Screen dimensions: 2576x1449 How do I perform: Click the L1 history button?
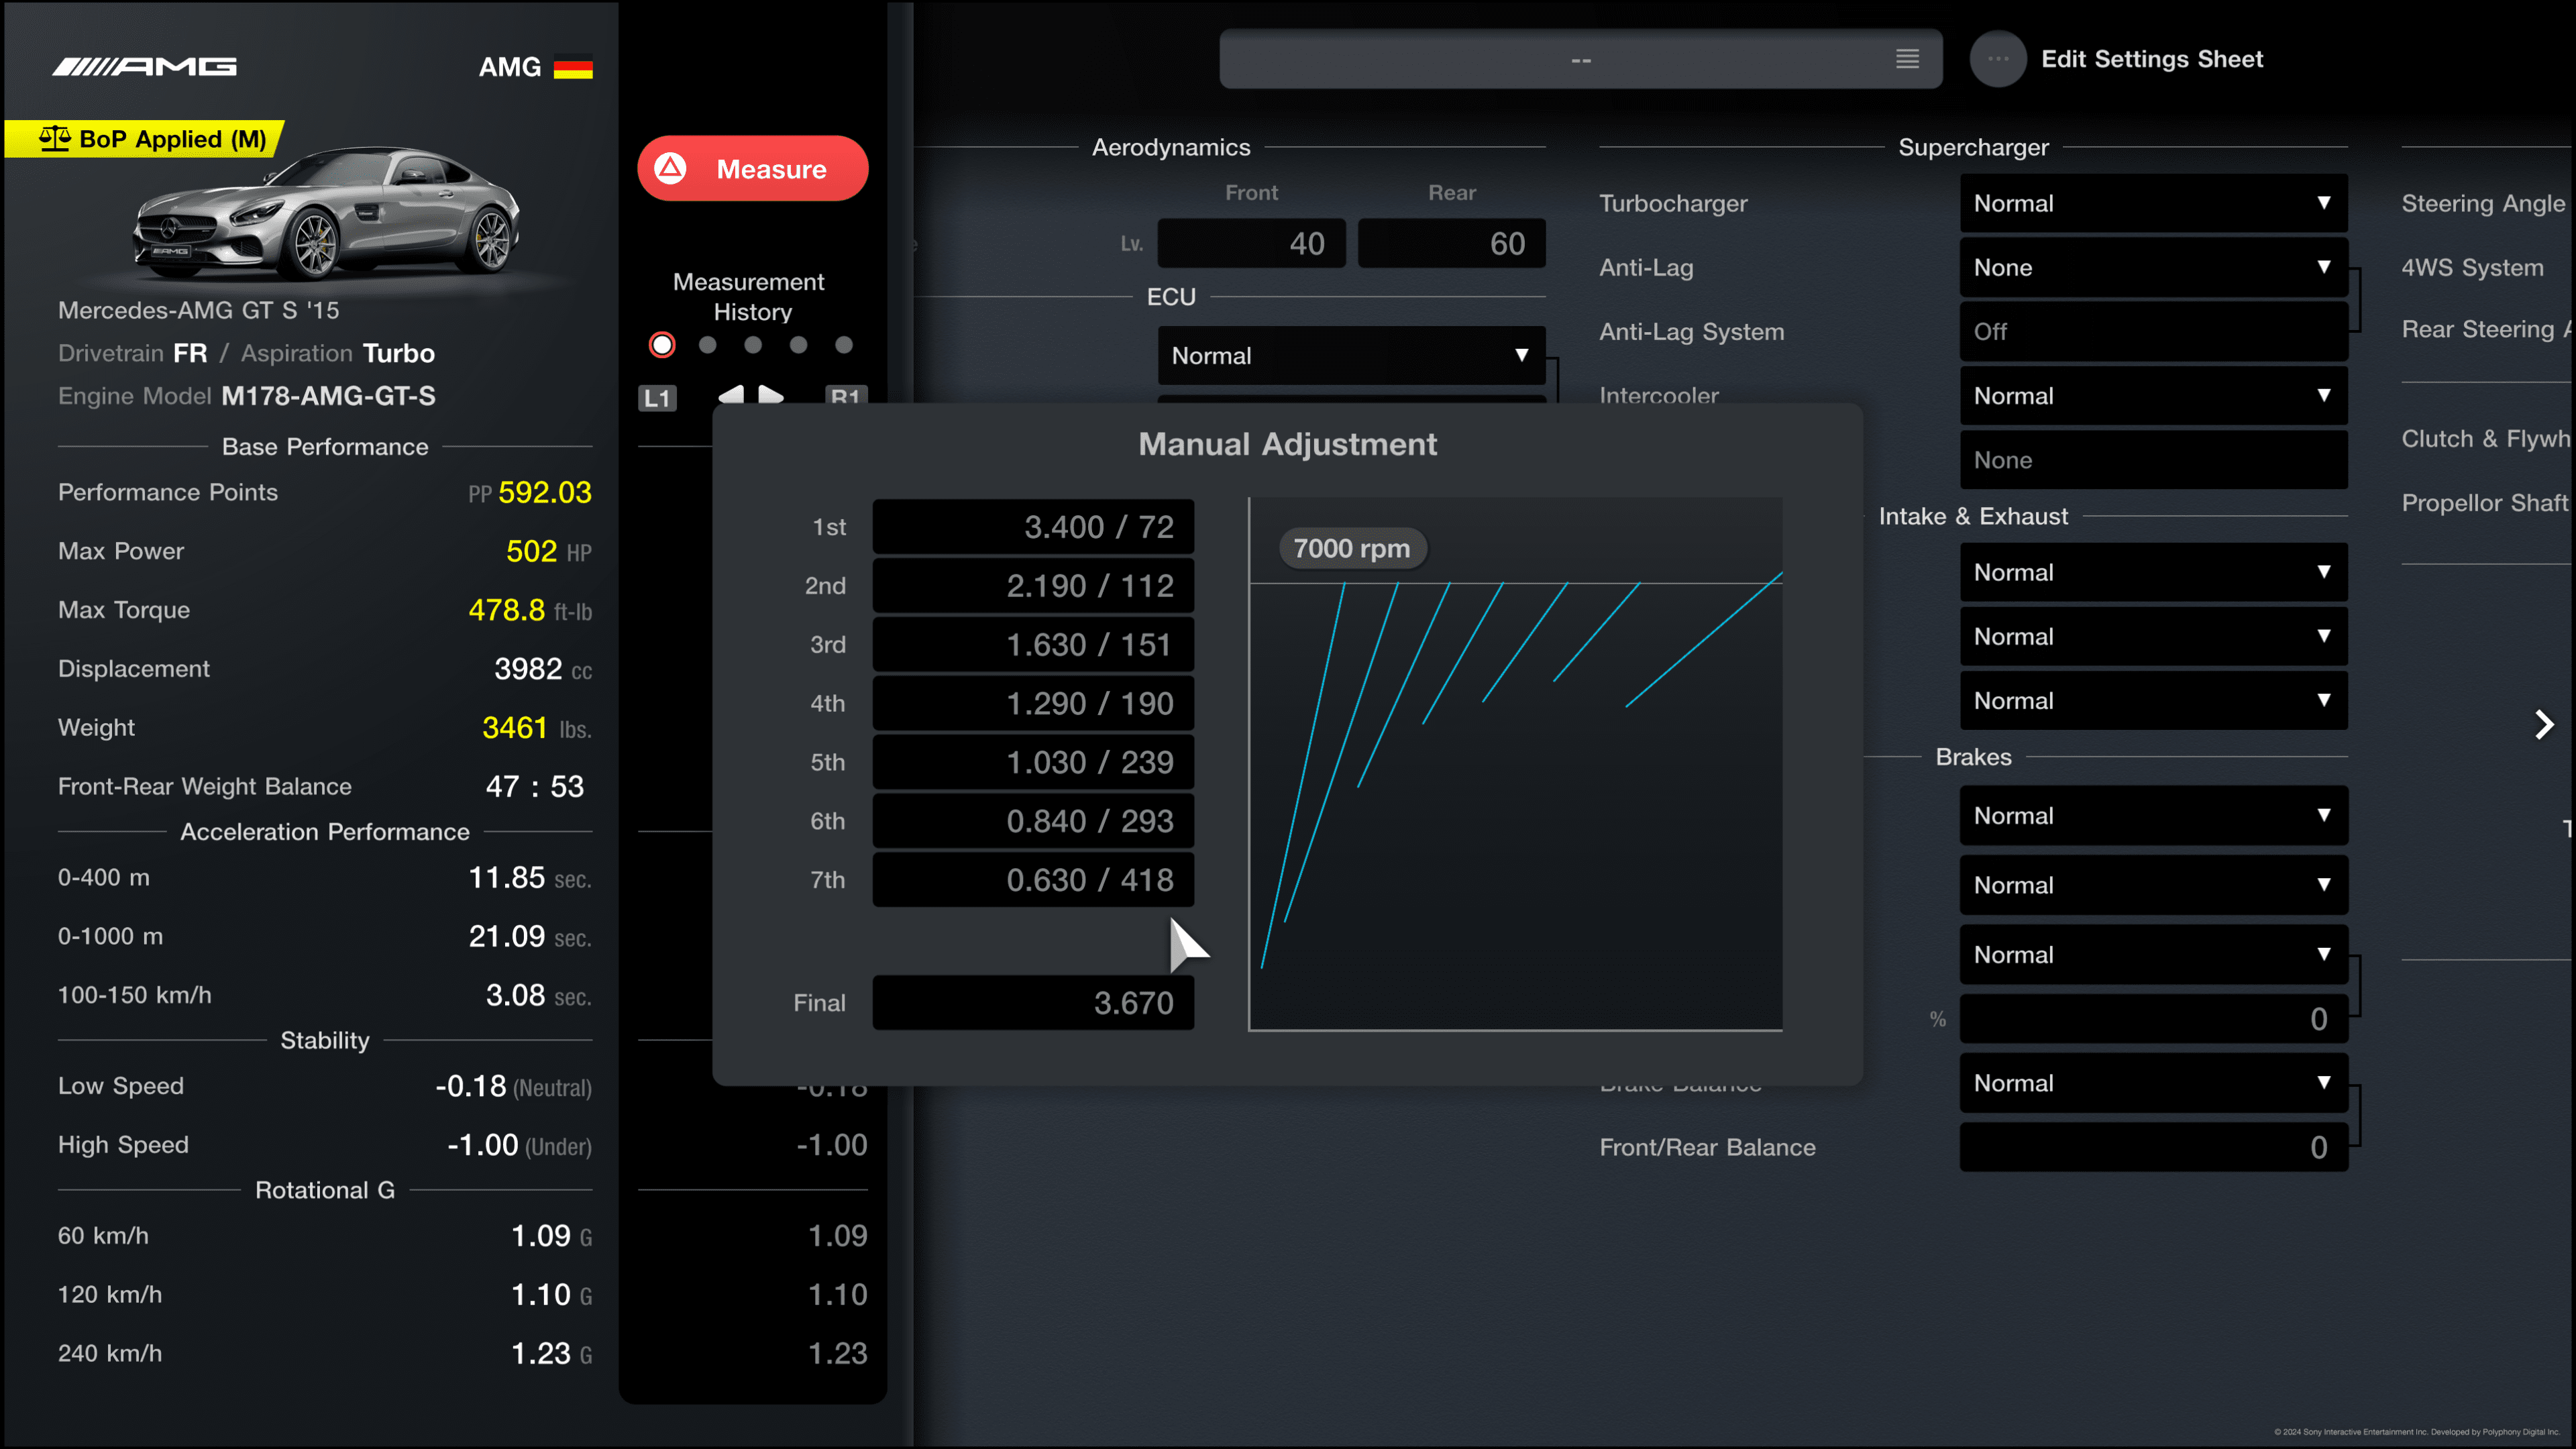coord(657,398)
